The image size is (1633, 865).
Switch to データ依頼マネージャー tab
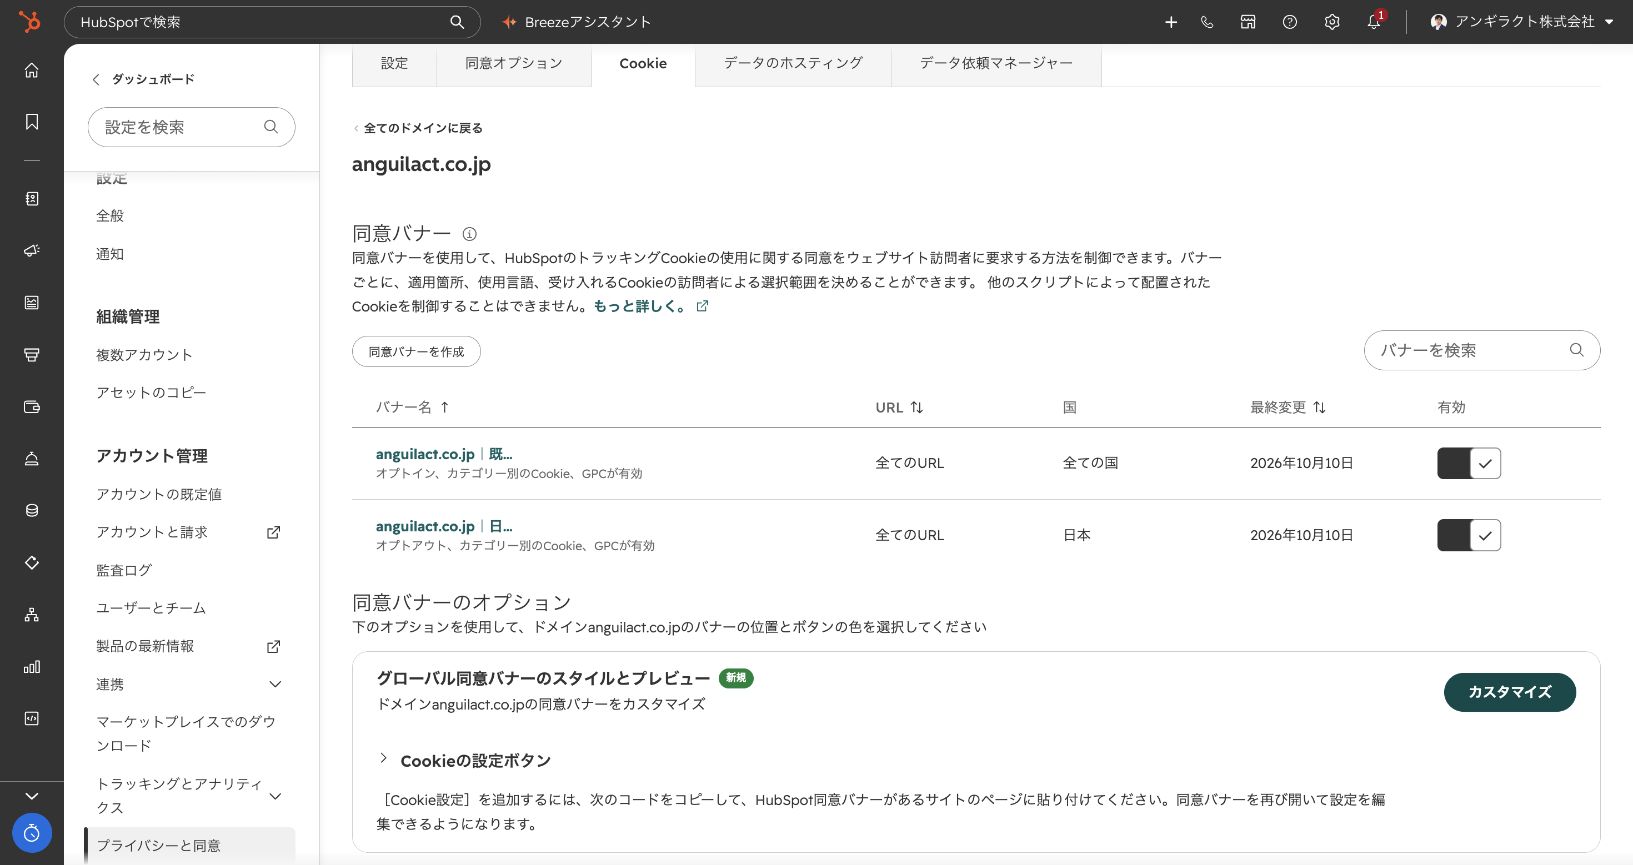coord(996,63)
